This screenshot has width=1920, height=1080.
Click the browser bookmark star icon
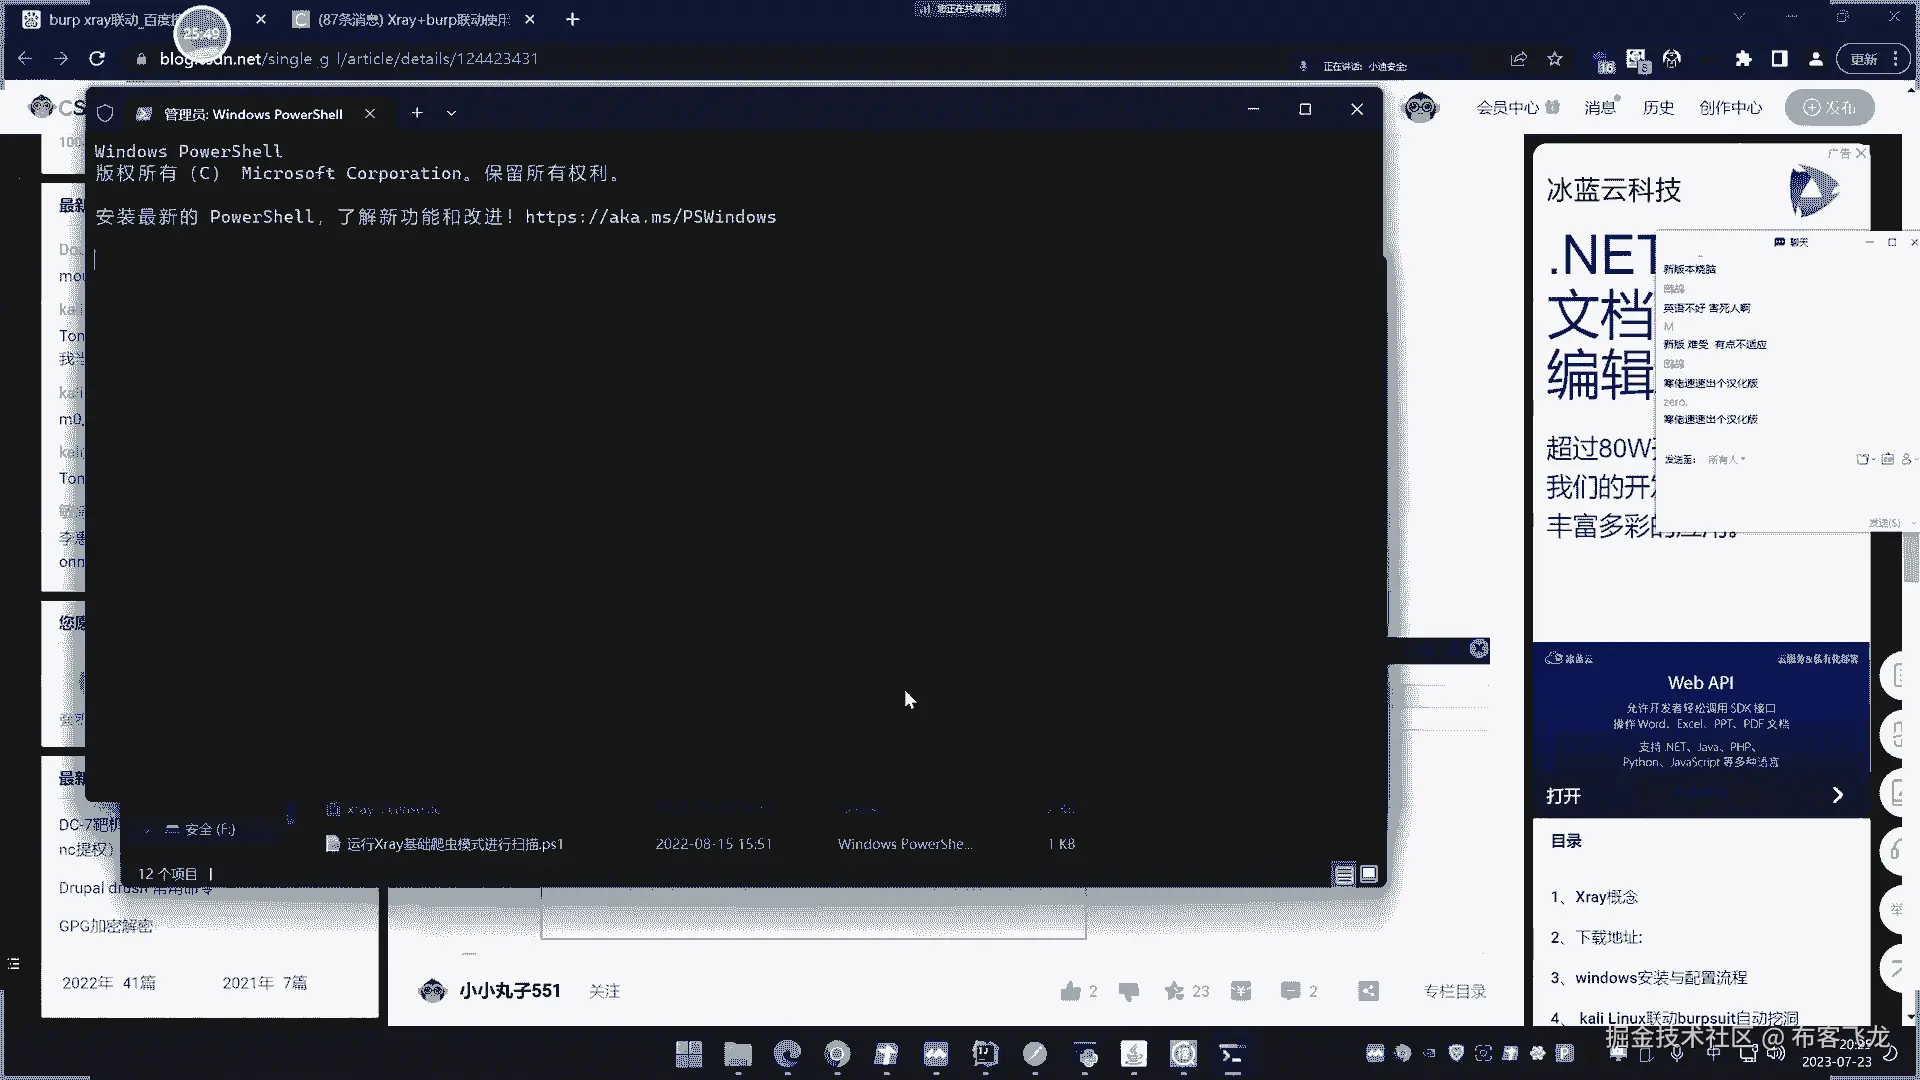[1555, 59]
